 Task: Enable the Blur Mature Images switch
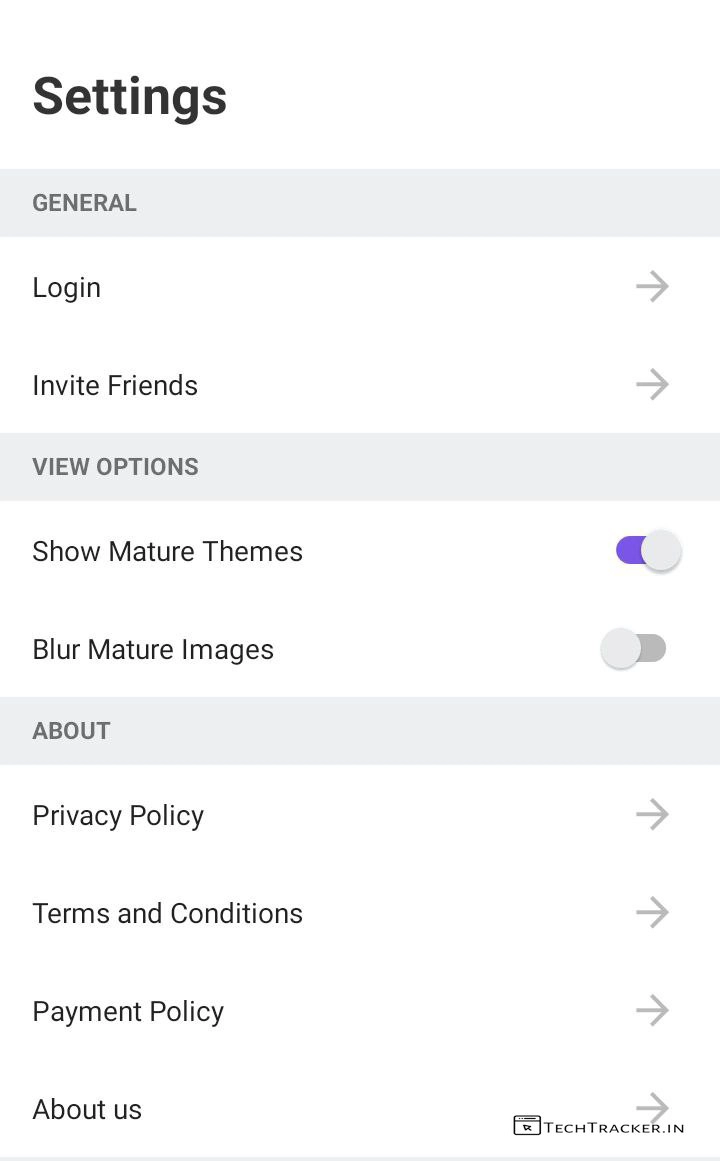tap(634, 649)
